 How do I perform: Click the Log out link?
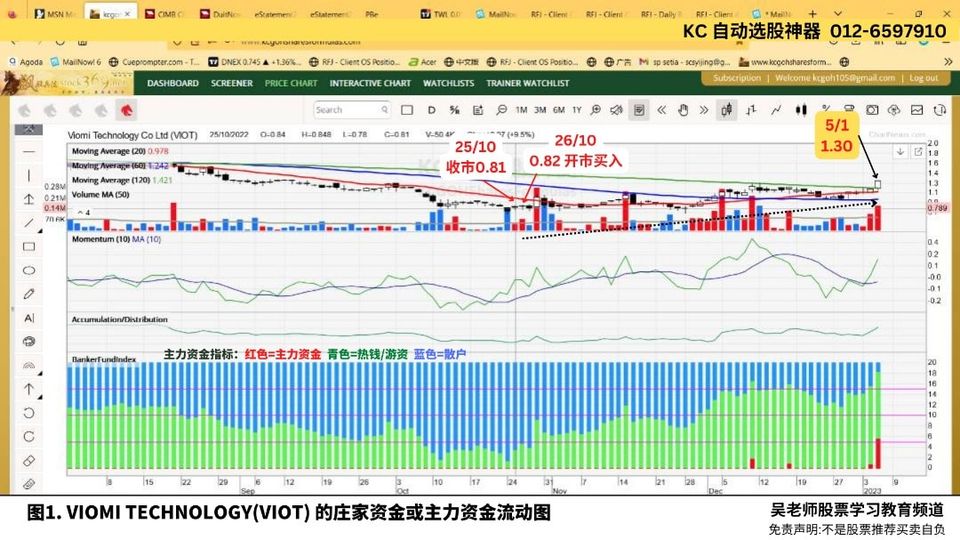coord(923,78)
